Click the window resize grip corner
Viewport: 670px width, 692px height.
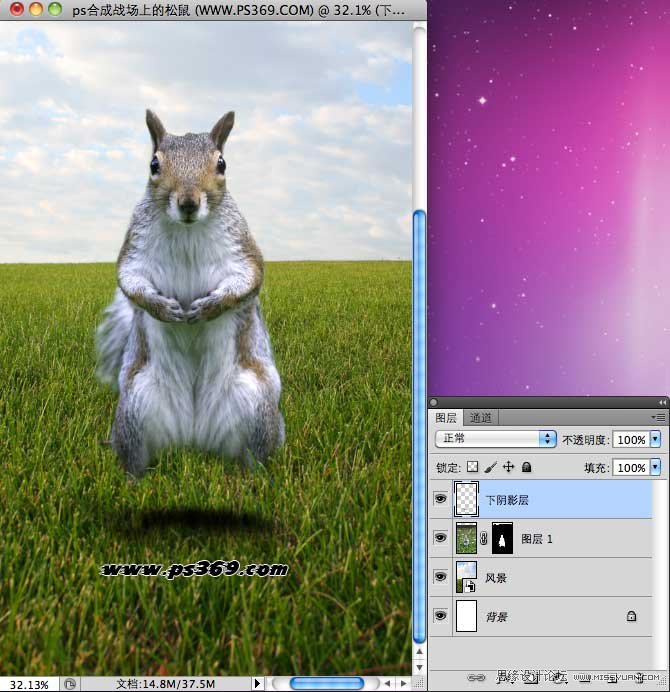419,684
